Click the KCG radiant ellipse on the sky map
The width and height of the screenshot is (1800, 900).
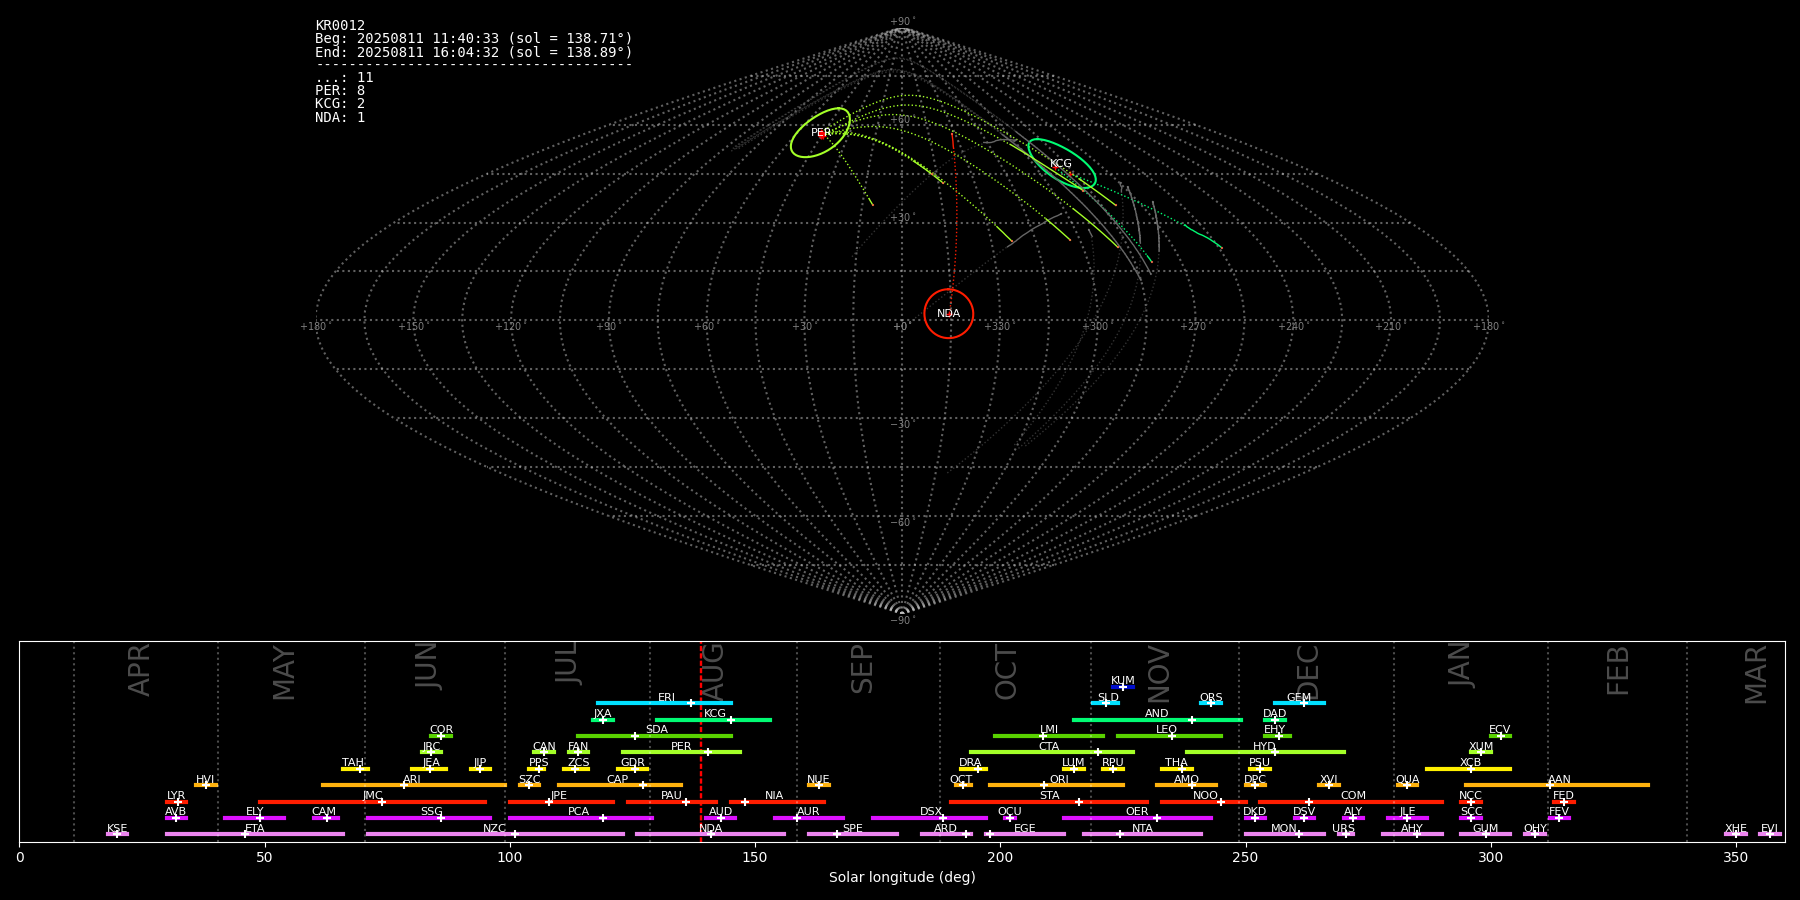[1062, 164]
